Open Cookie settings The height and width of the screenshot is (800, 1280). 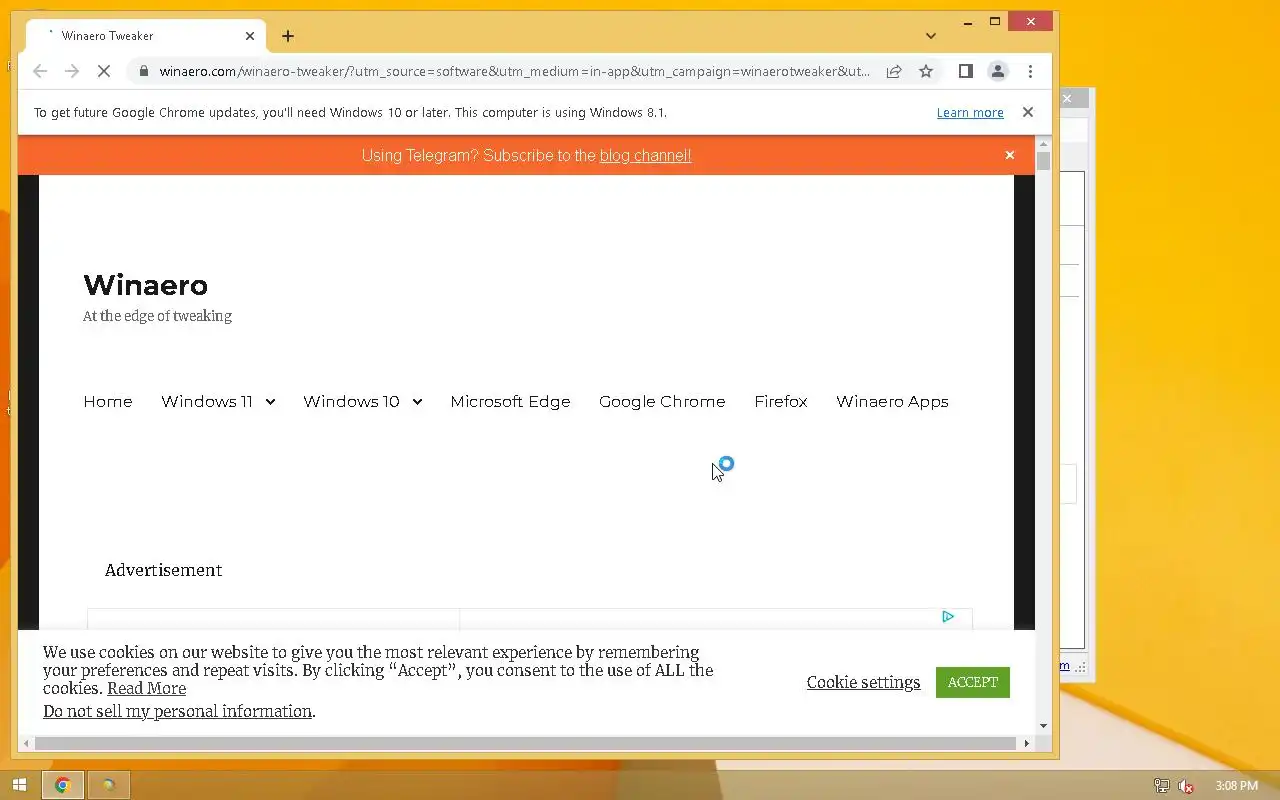point(863,682)
